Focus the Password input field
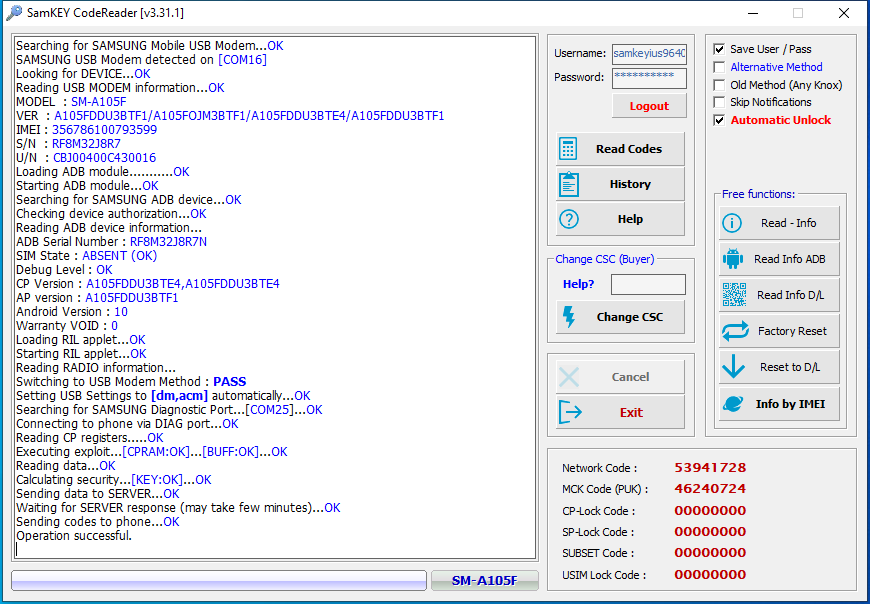This screenshot has height=604, width=870. [x=649, y=78]
